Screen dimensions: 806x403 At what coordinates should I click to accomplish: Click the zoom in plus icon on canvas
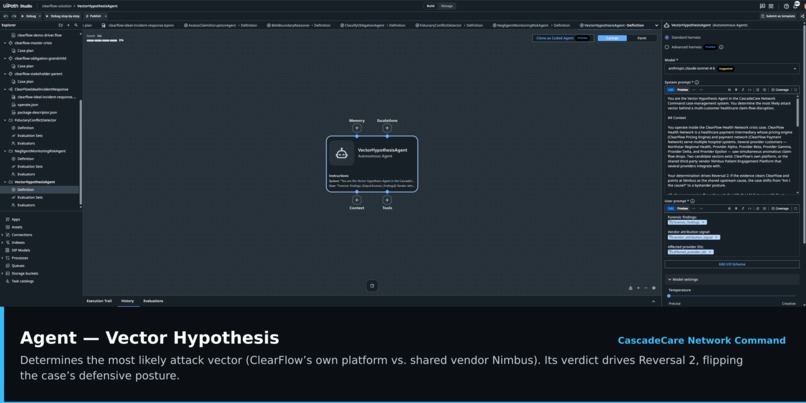638,288
